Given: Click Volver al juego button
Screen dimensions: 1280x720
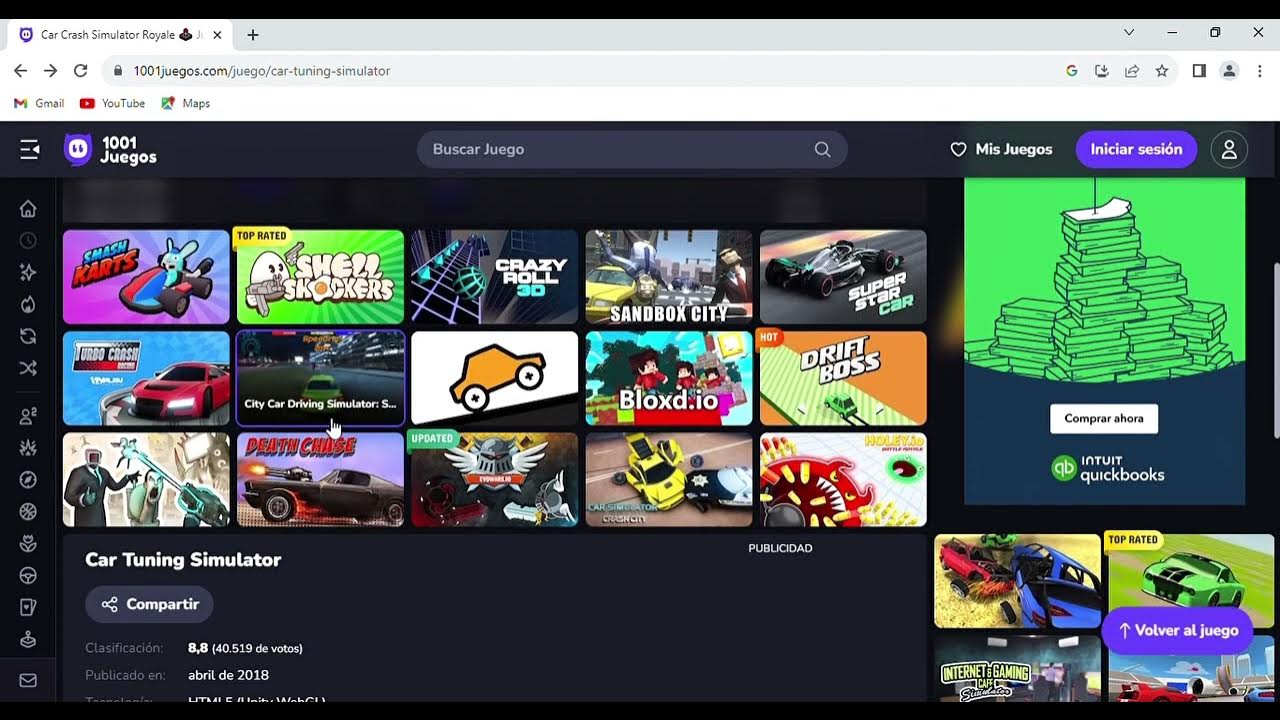Looking at the screenshot, I should [1177, 630].
